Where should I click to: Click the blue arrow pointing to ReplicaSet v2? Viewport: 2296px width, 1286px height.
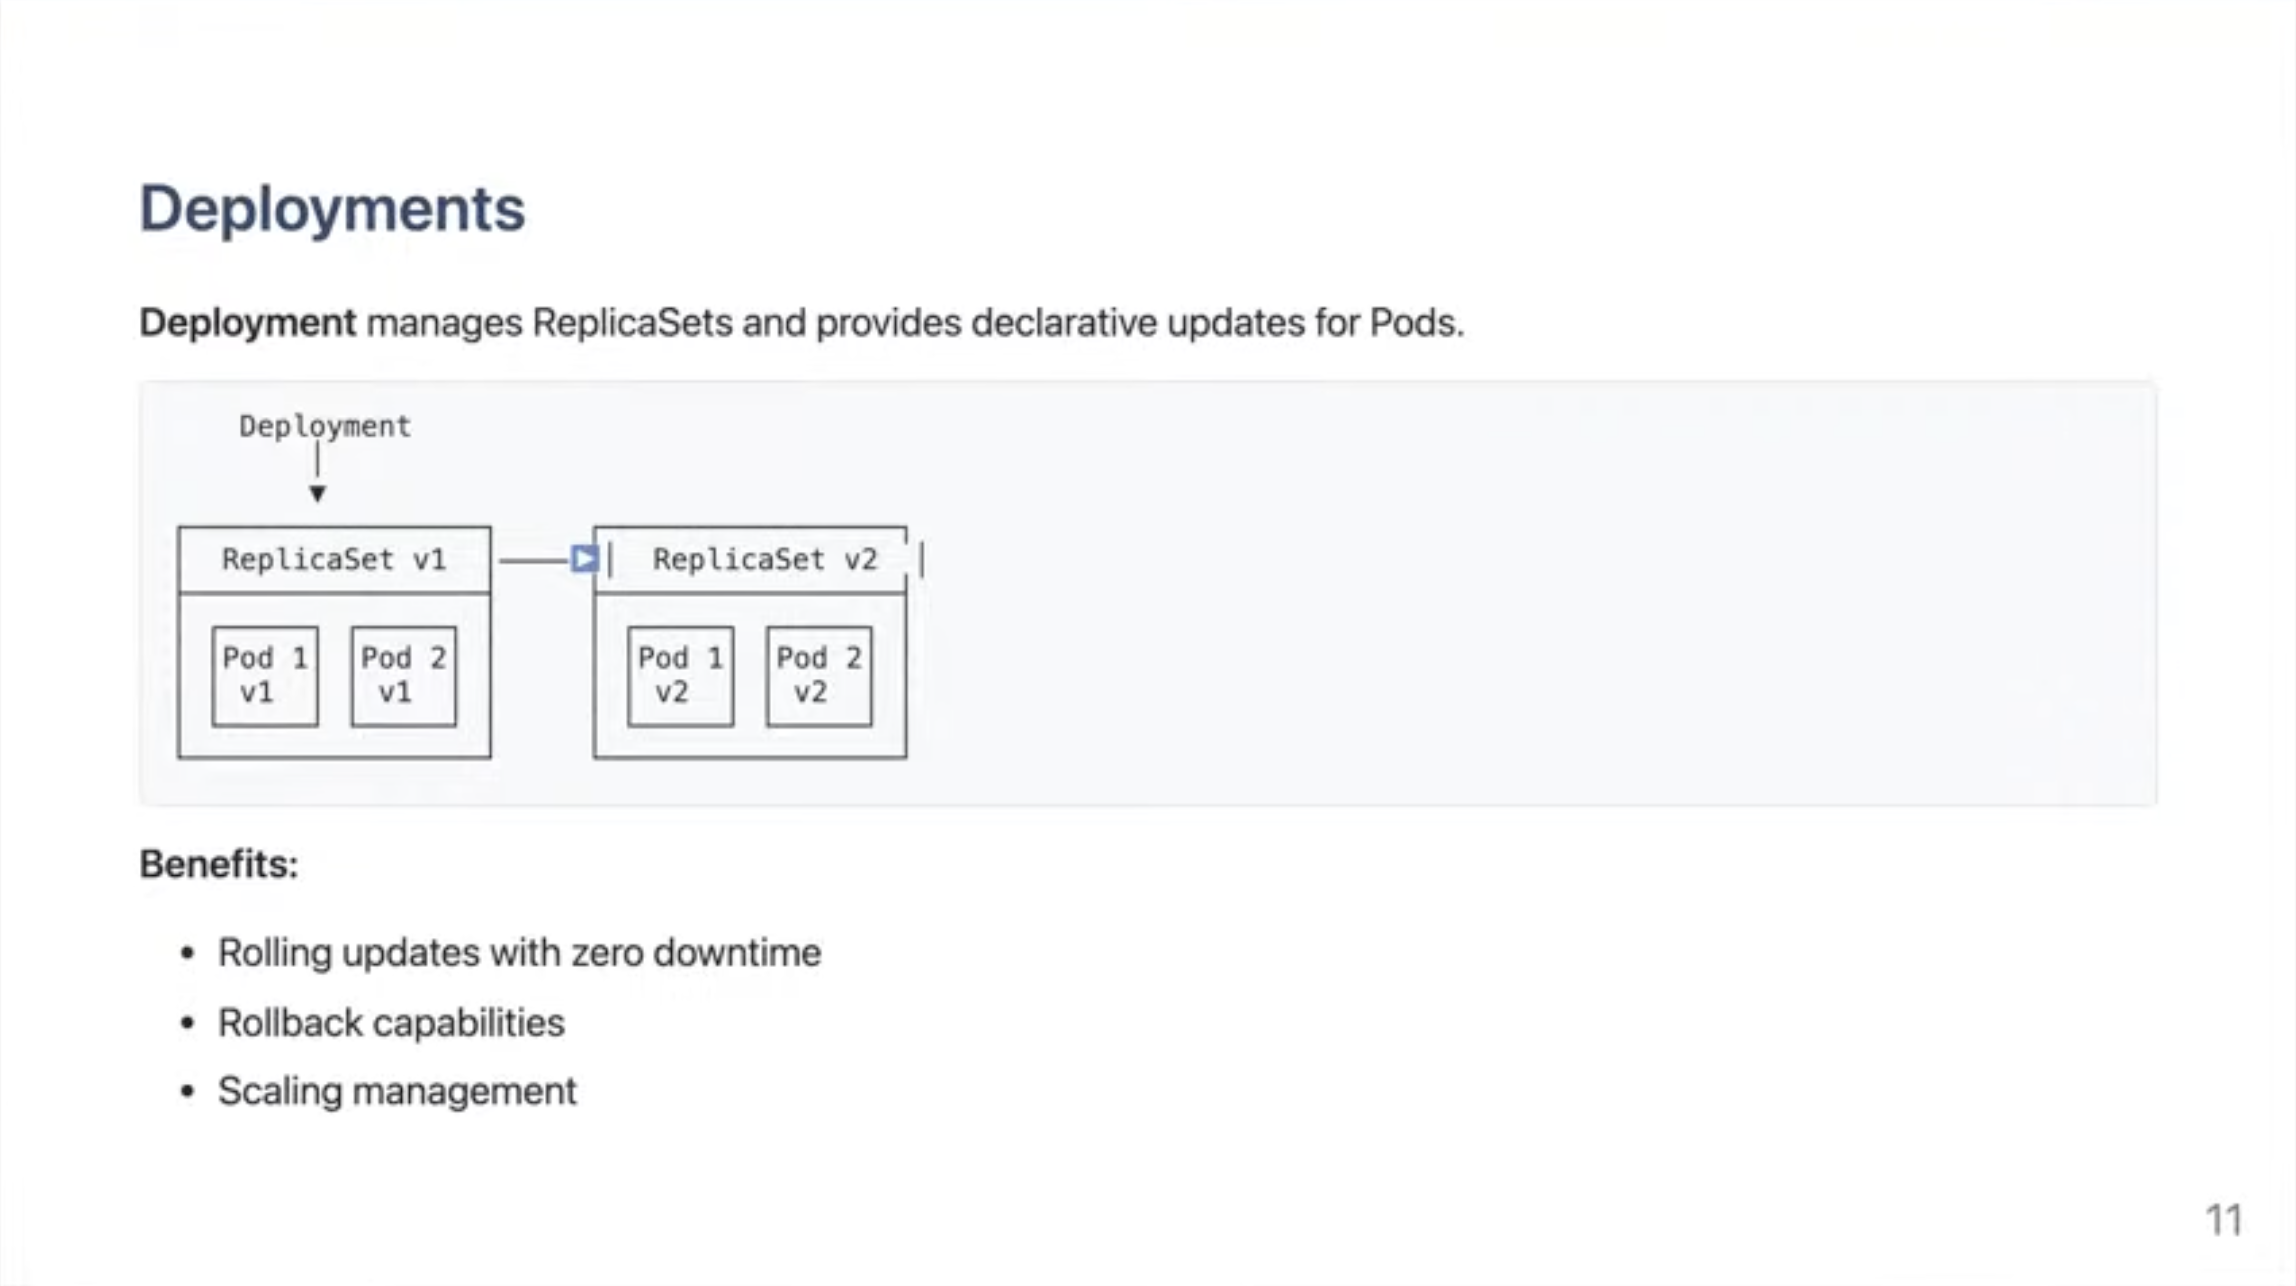click(585, 559)
